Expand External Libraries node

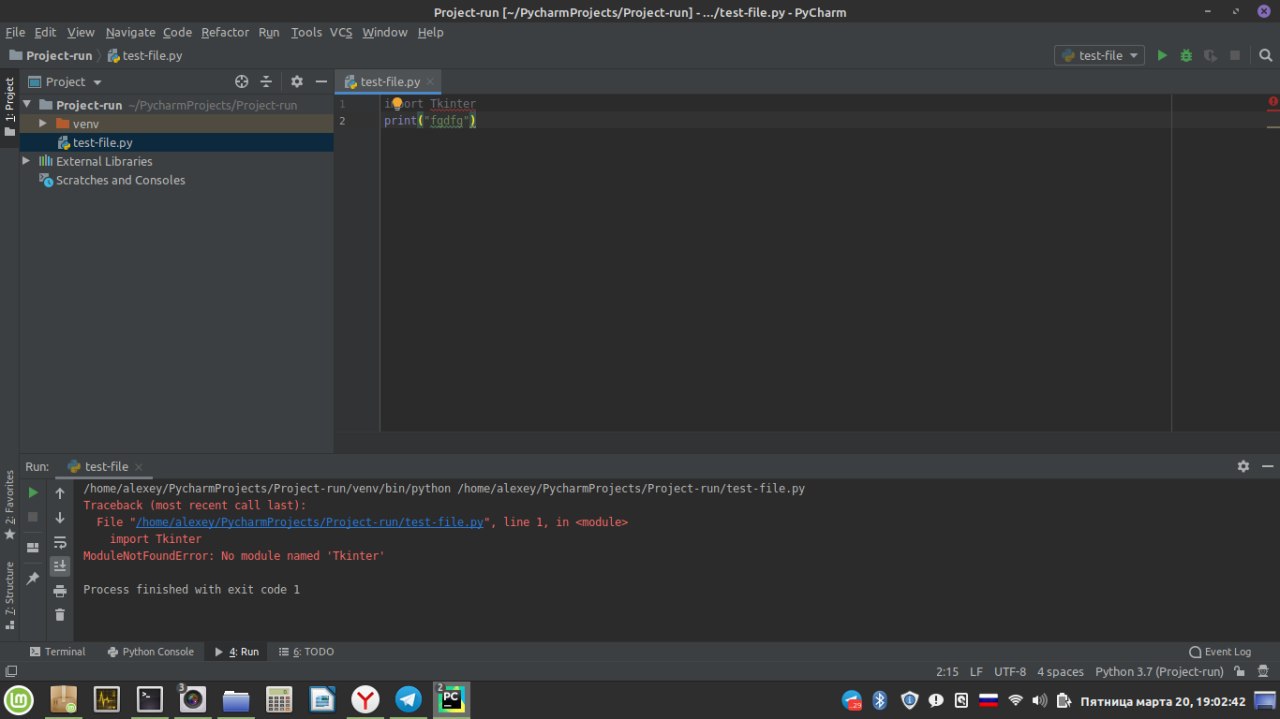point(26,161)
